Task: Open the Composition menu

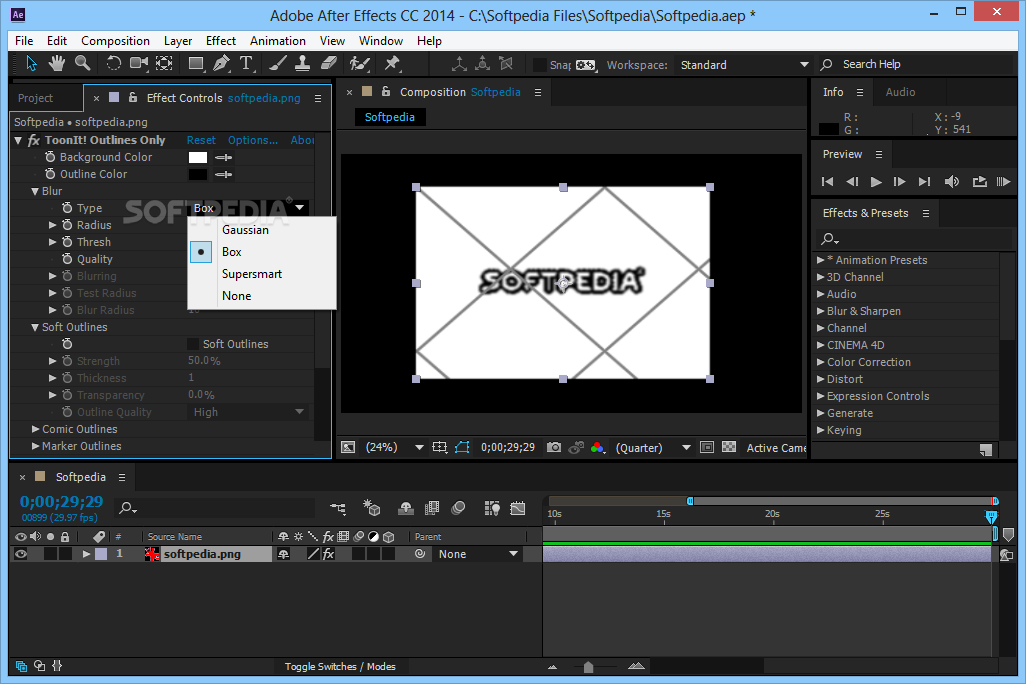Action: [x=115, y=41]
